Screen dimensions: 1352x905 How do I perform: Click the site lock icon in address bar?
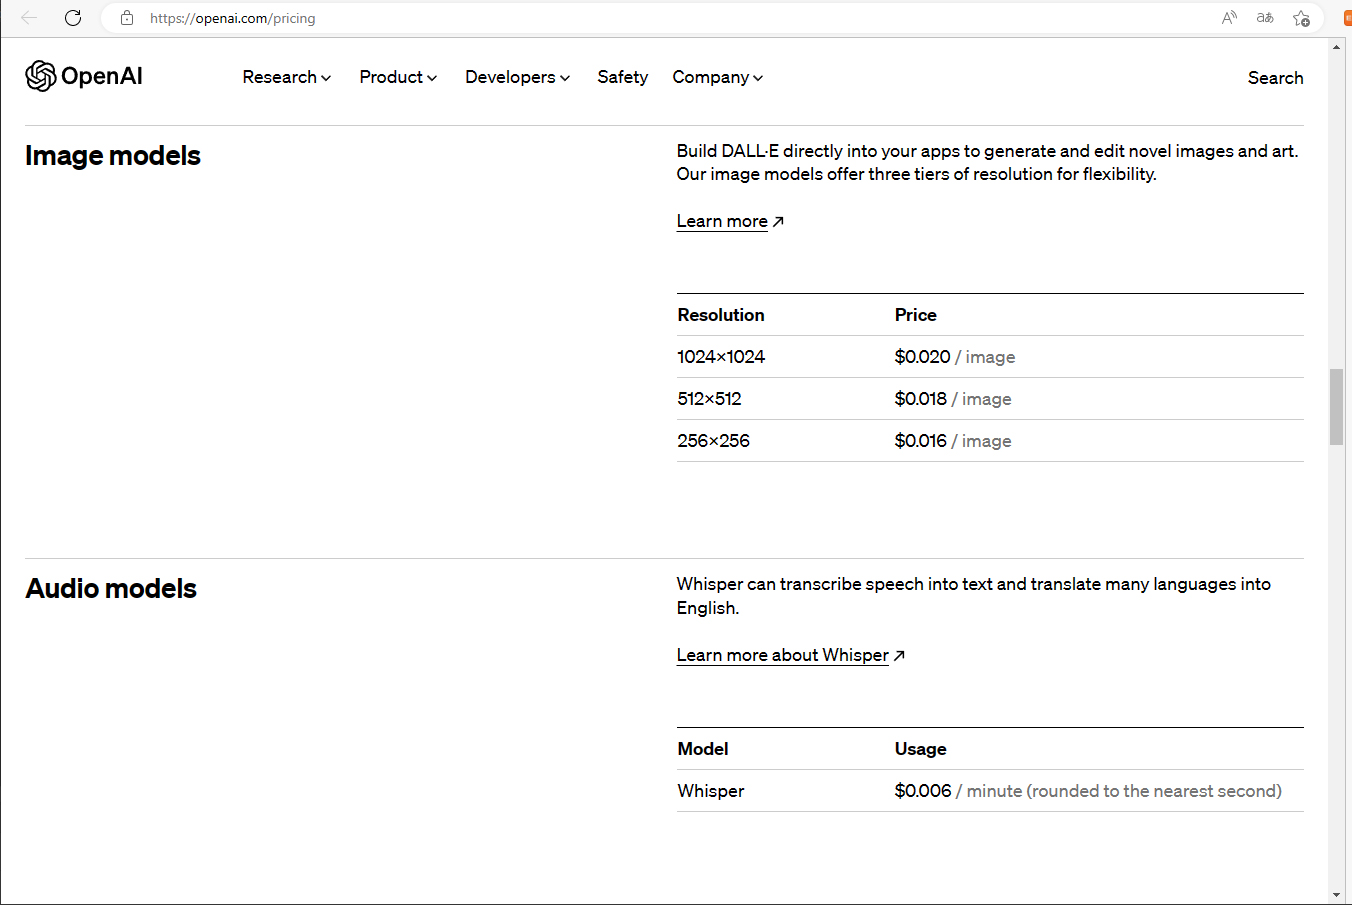(x=127, y=18)
